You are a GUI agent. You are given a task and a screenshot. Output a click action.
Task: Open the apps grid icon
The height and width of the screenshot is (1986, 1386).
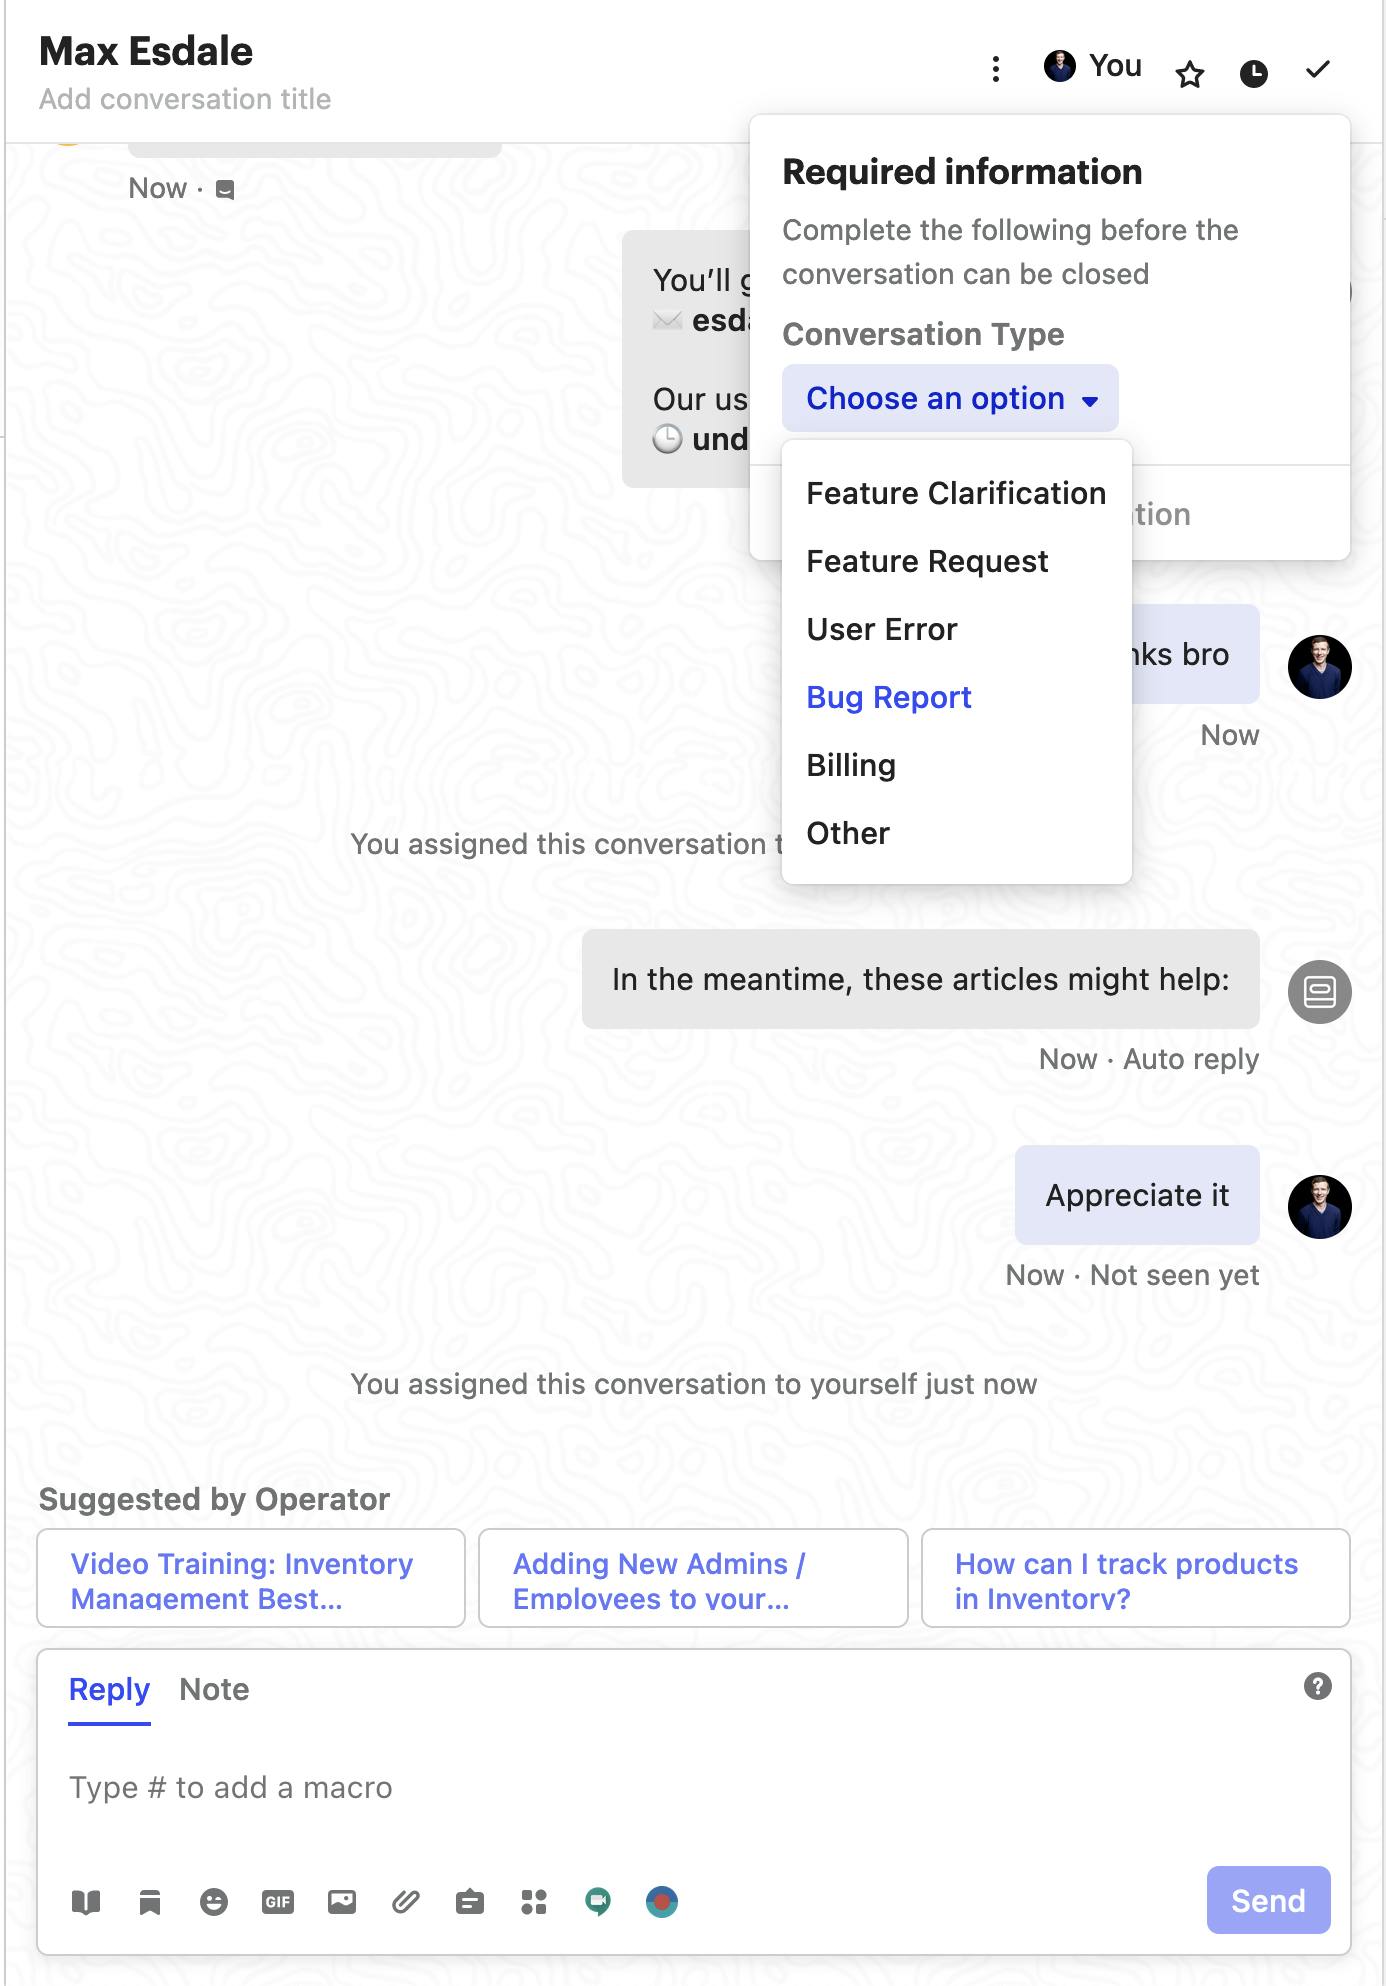pyautogui.click(x=534, y=1901)
